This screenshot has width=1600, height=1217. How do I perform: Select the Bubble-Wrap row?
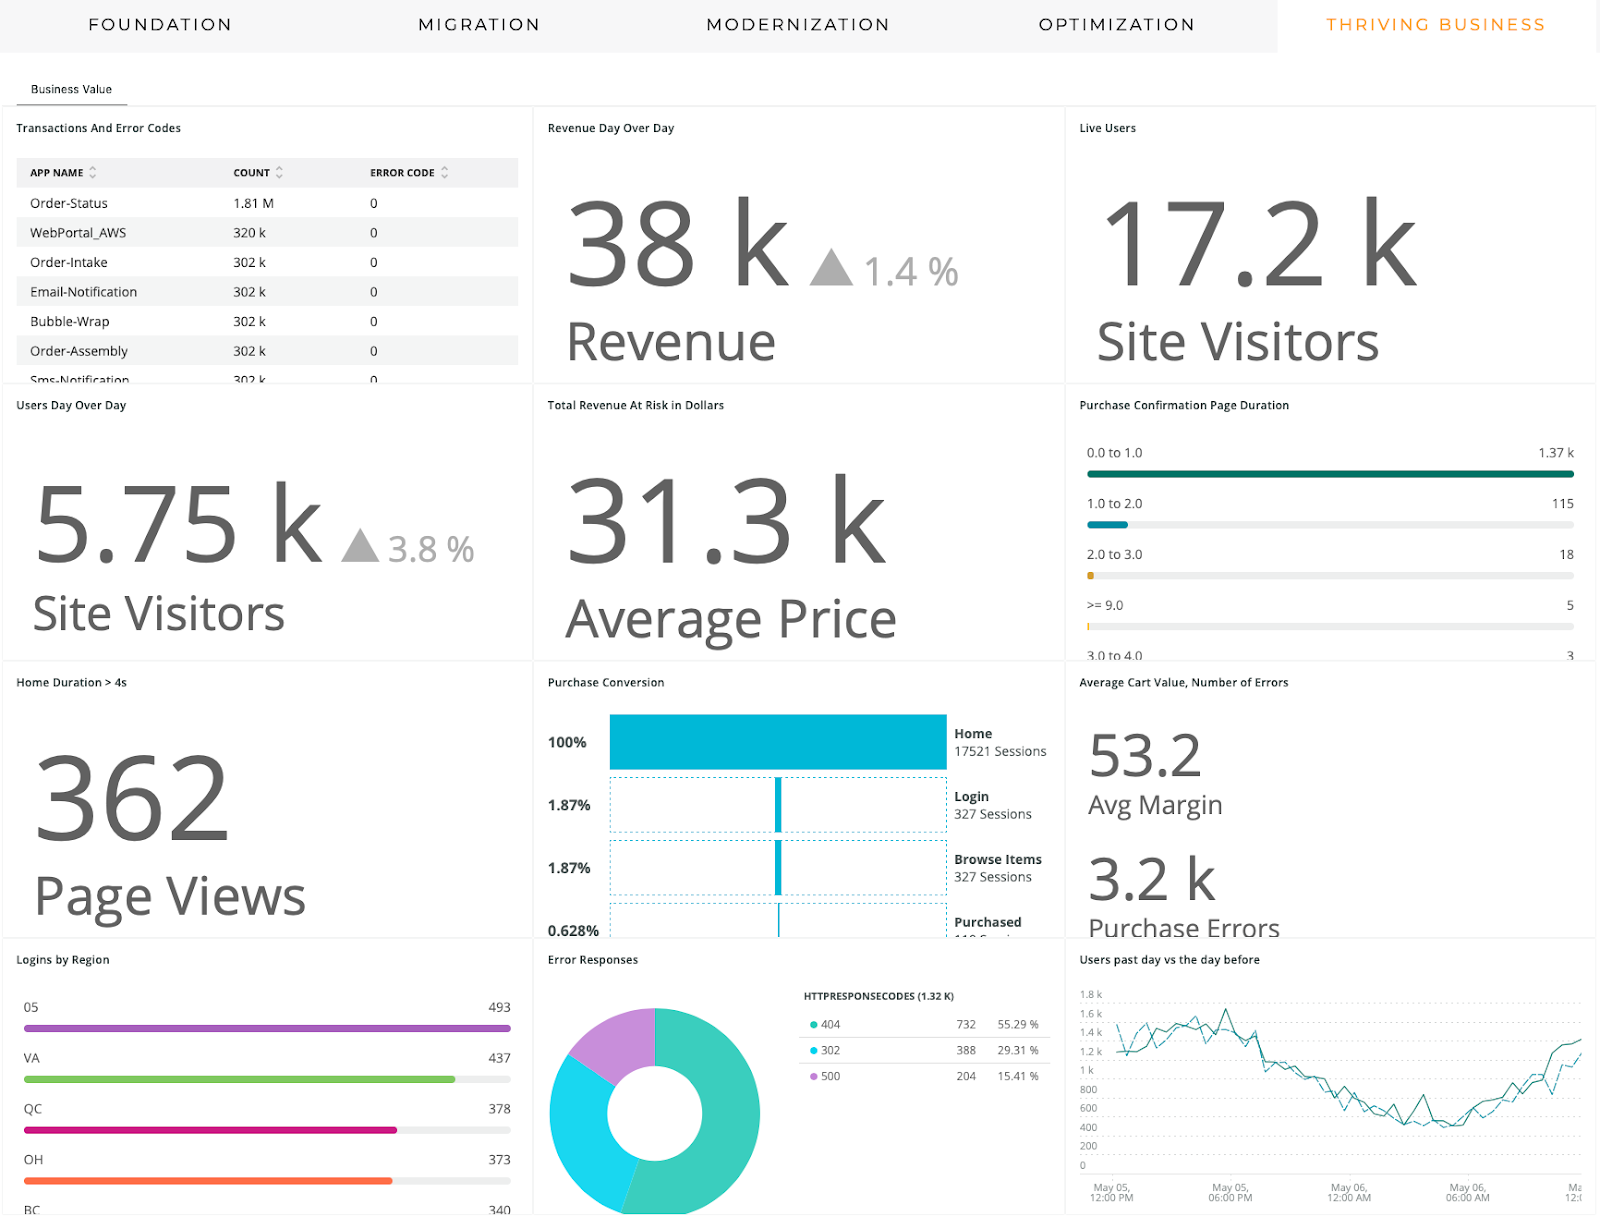[x=267, y=322]
